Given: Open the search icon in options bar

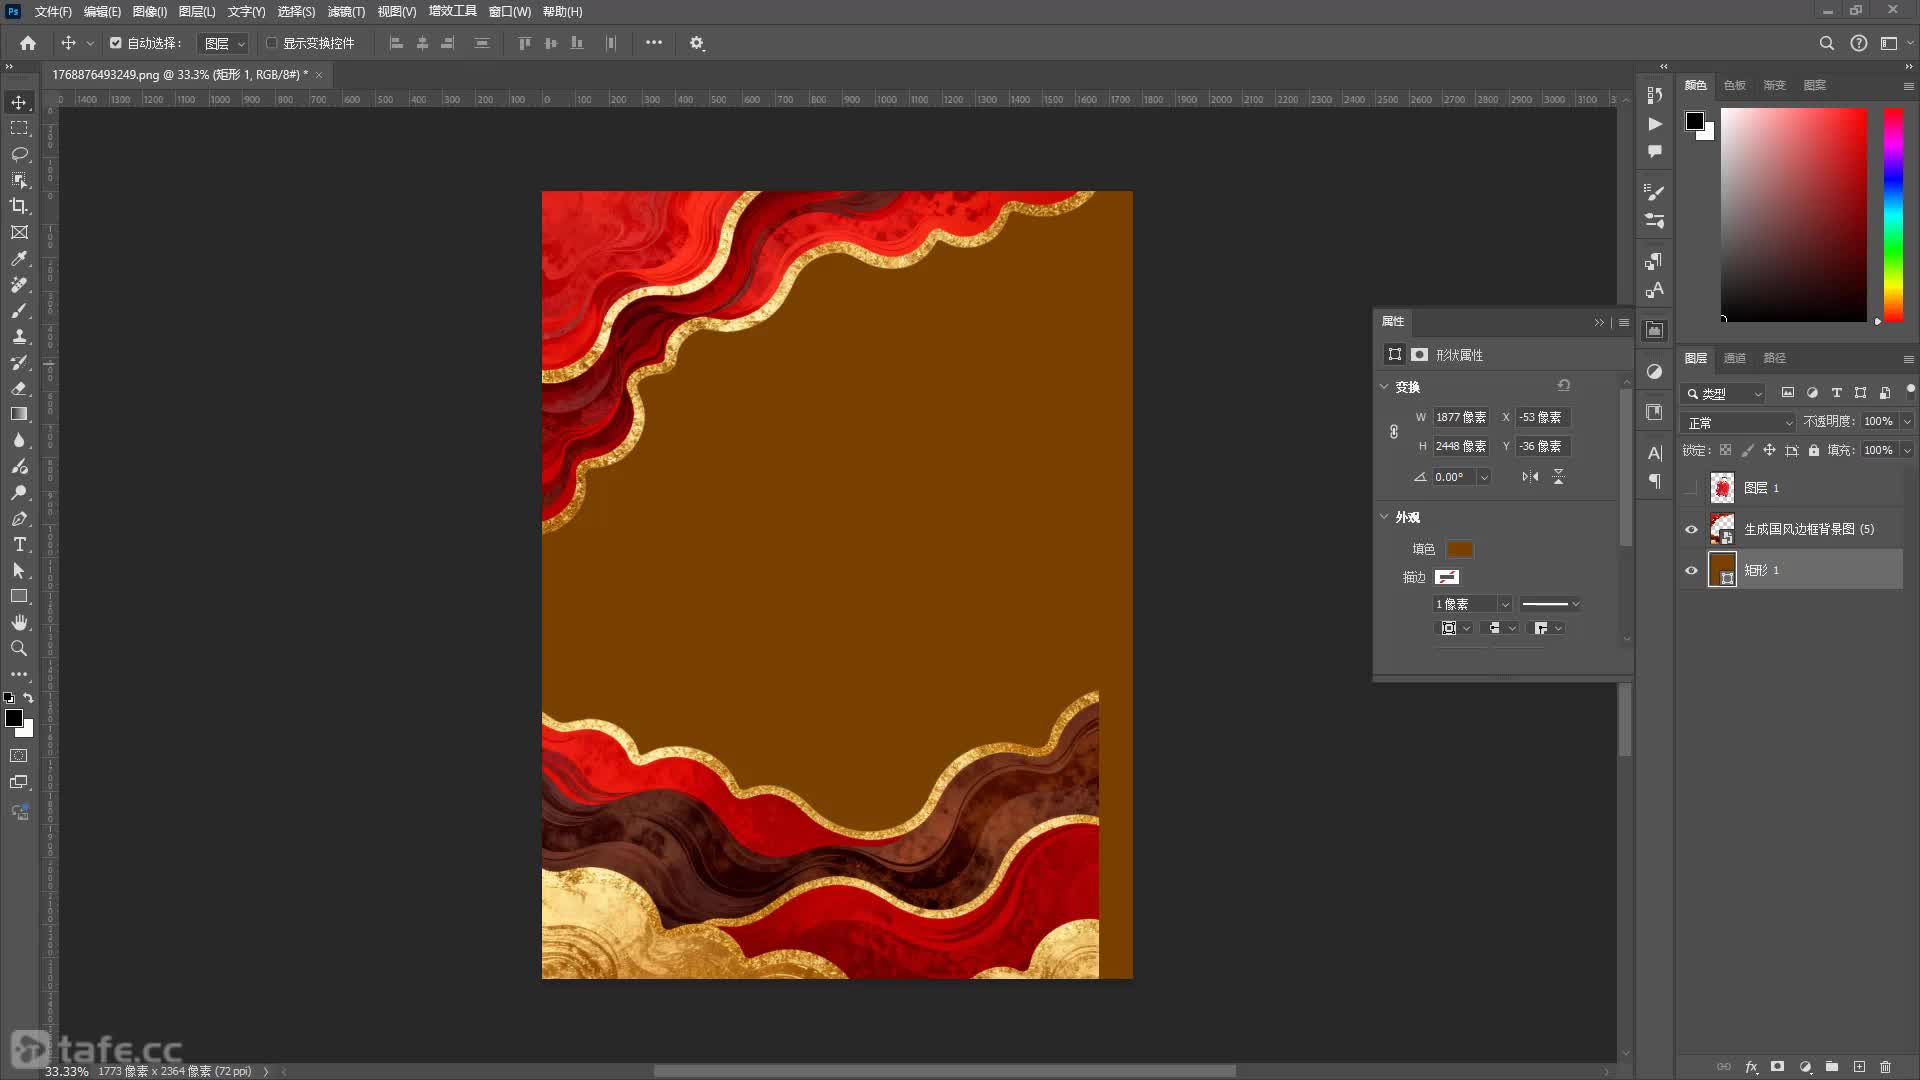Looking at the screenshot, I should 1826,43.
